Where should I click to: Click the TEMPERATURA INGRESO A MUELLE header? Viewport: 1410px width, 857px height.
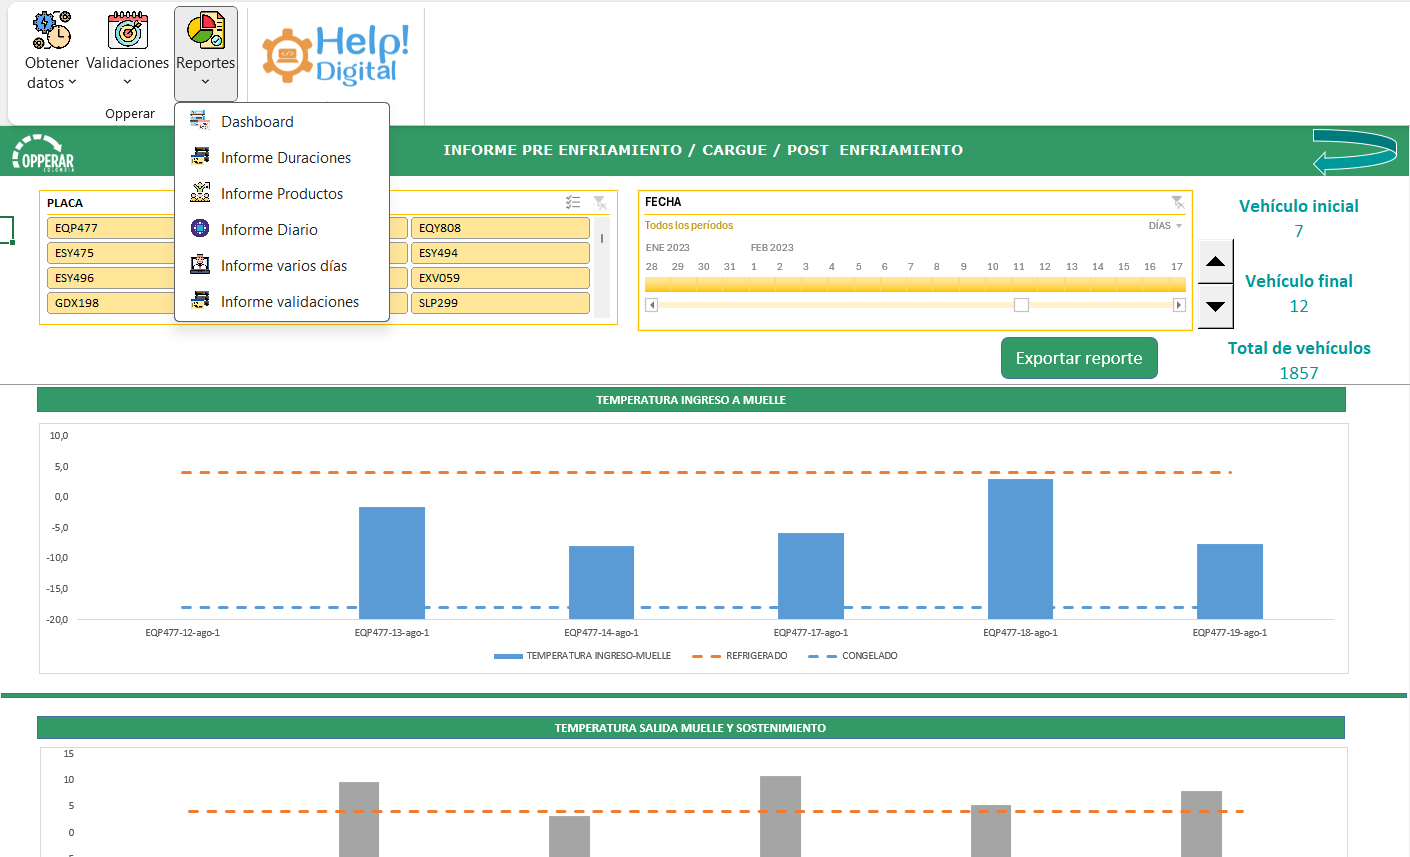tap(691, 400)
